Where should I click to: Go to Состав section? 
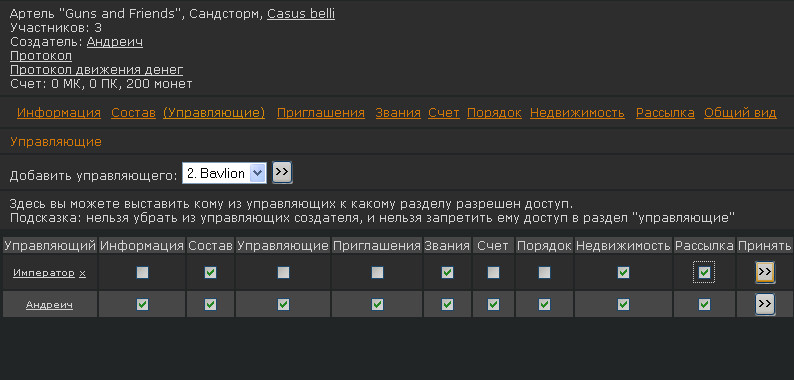point(133,113)
